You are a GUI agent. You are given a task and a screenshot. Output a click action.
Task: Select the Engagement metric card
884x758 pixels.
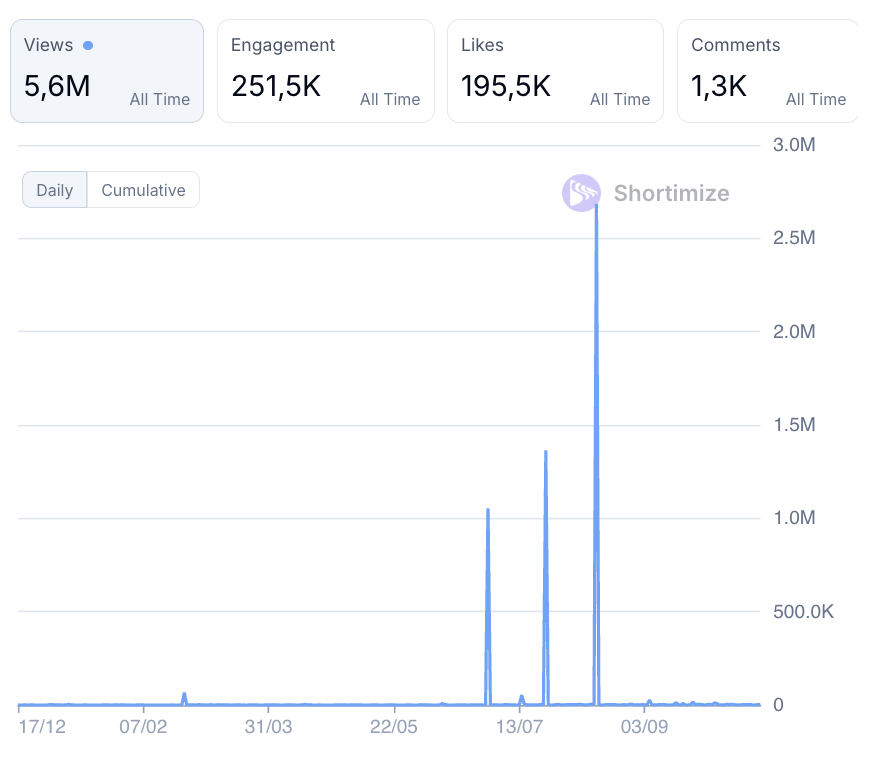[325, 71]
